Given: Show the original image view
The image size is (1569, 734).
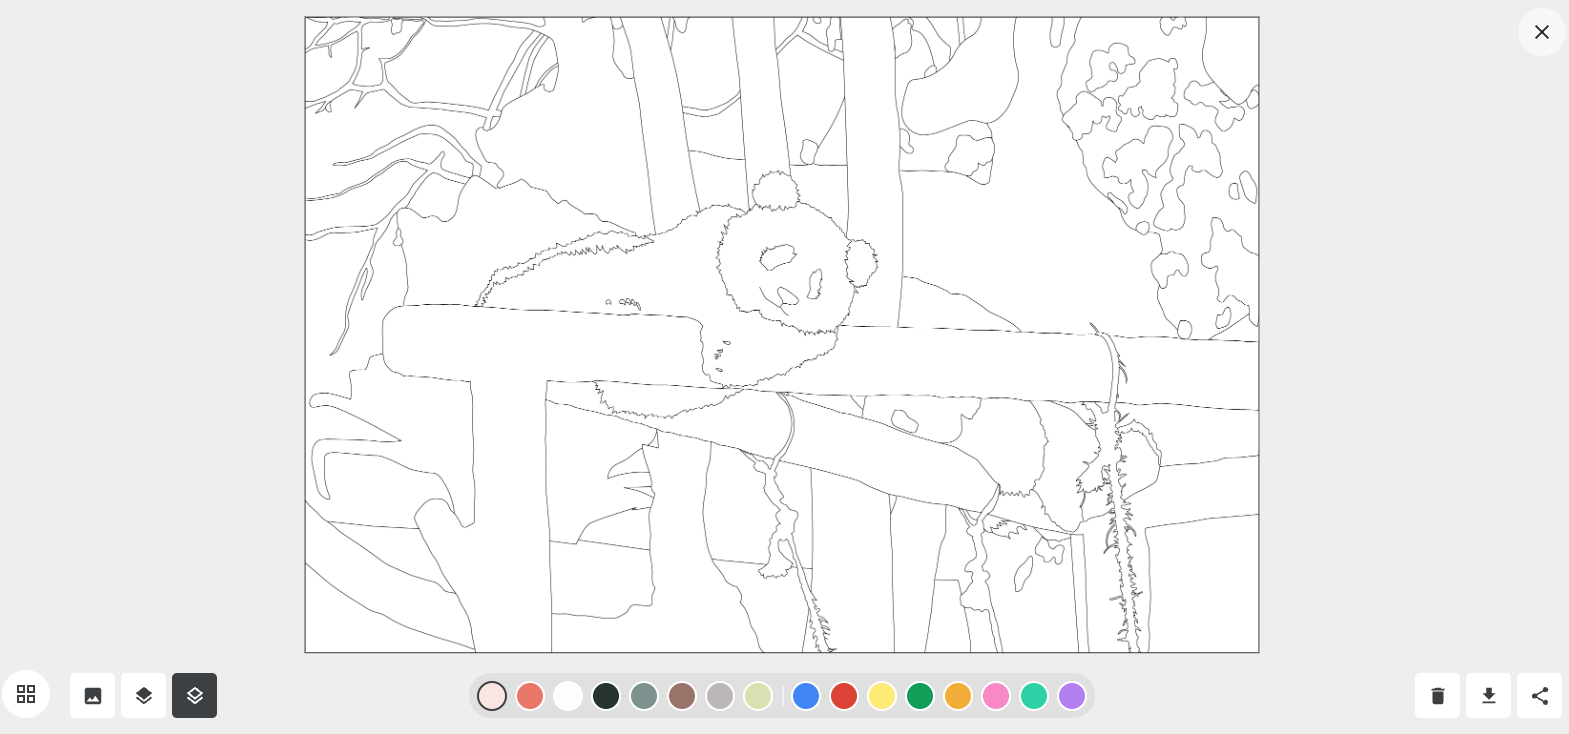Looking at the screenshot, I should pyautogui.click(x=93, y=696).
